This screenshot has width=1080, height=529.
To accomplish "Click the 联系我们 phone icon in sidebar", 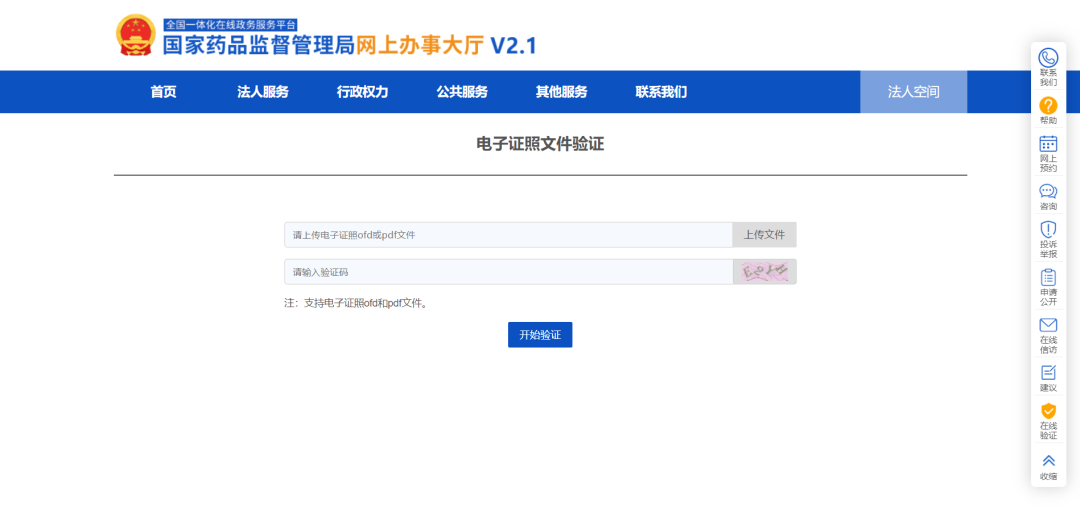I will (x=1048, y=58).
